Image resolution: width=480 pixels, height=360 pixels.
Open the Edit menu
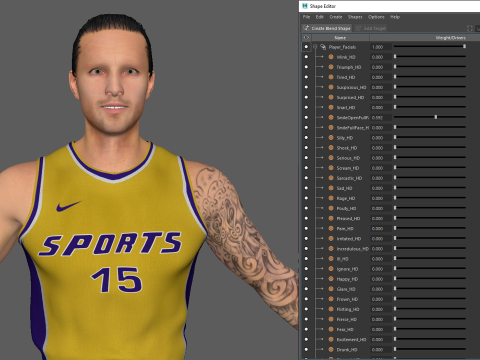pos(320,17)
